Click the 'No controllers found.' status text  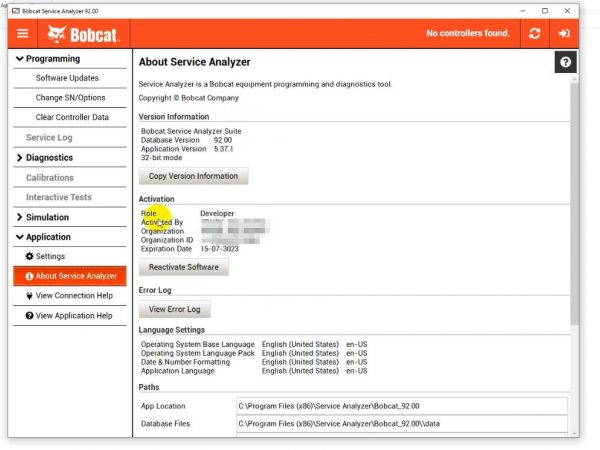click(468, 33)
